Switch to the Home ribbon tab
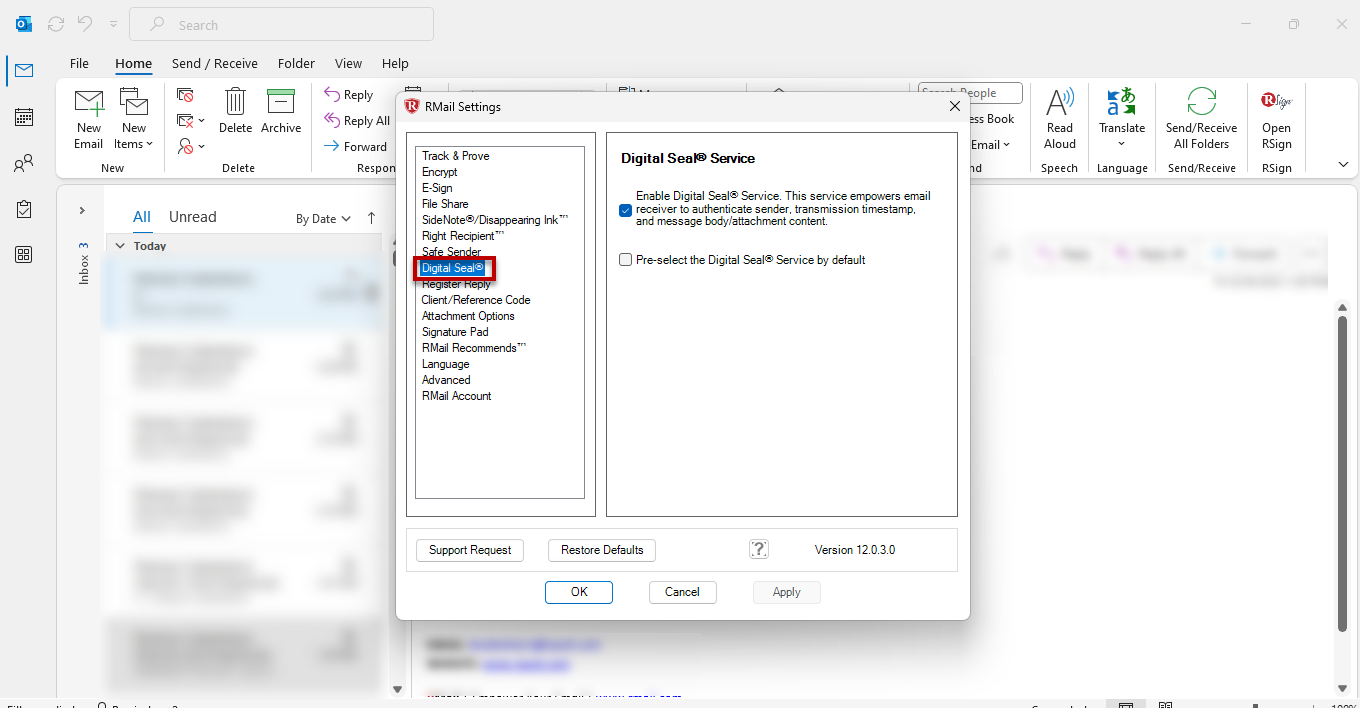Viewport: 1360px width, 708px height. click(133, 63)
